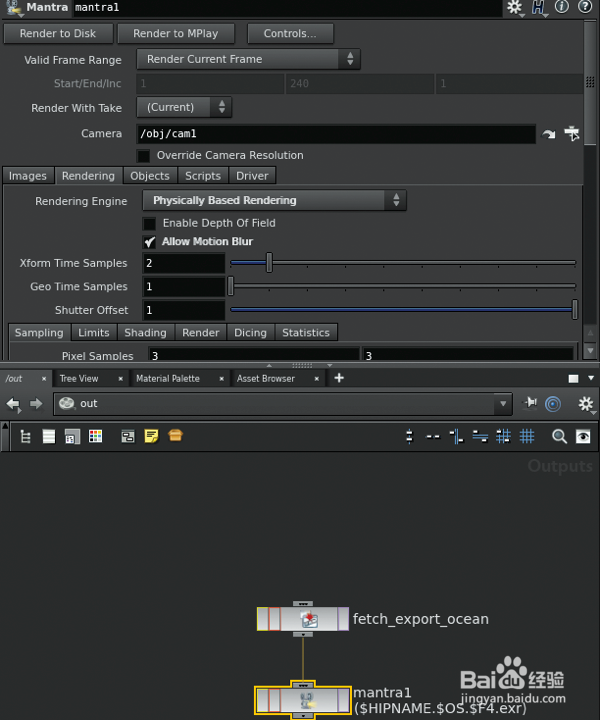
Task: Add a network box
Action: (x=128, y=436)
